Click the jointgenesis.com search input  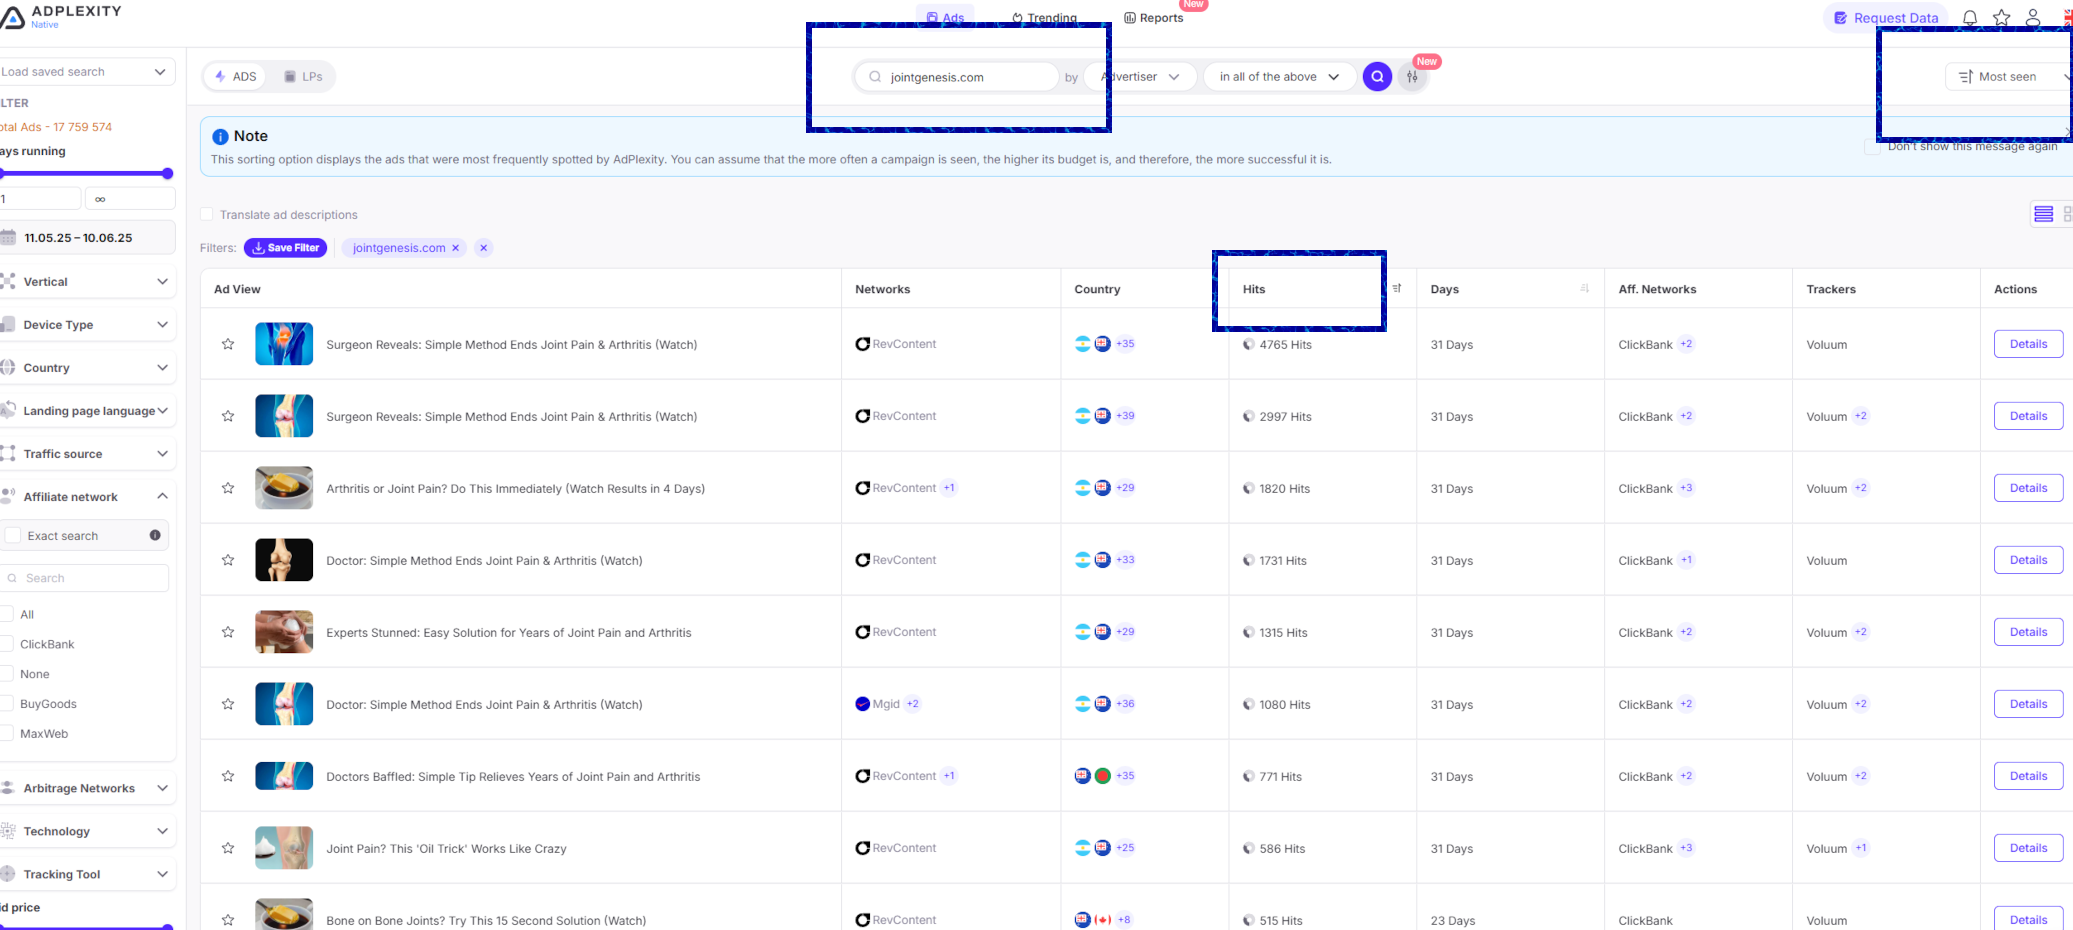pyautogui.click(x=957, y=77)
